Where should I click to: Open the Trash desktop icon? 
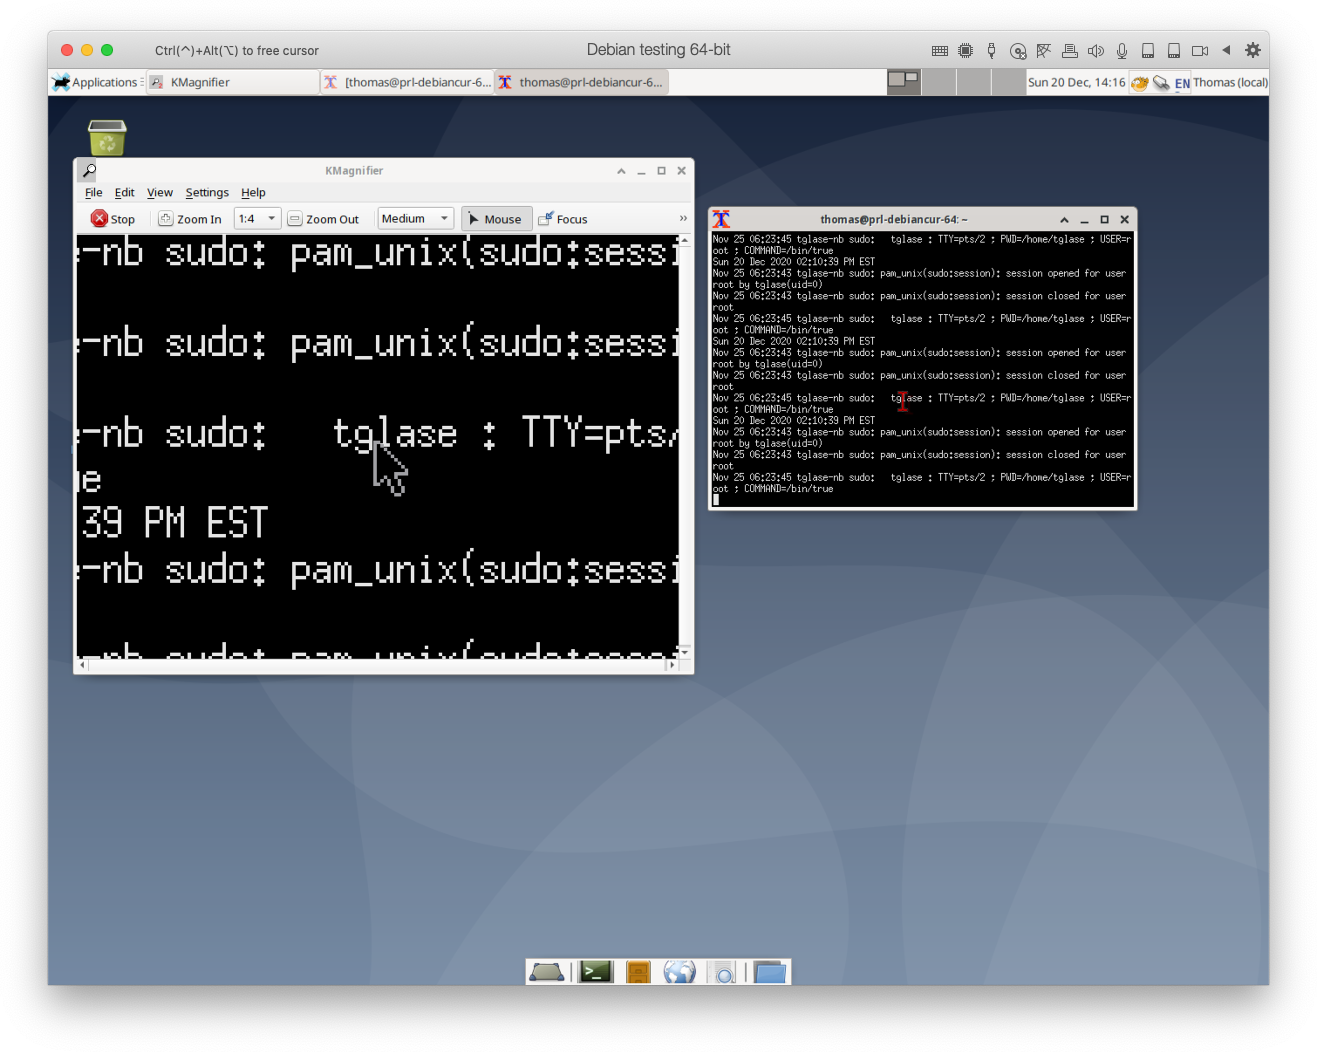click(x=107, y=137)
